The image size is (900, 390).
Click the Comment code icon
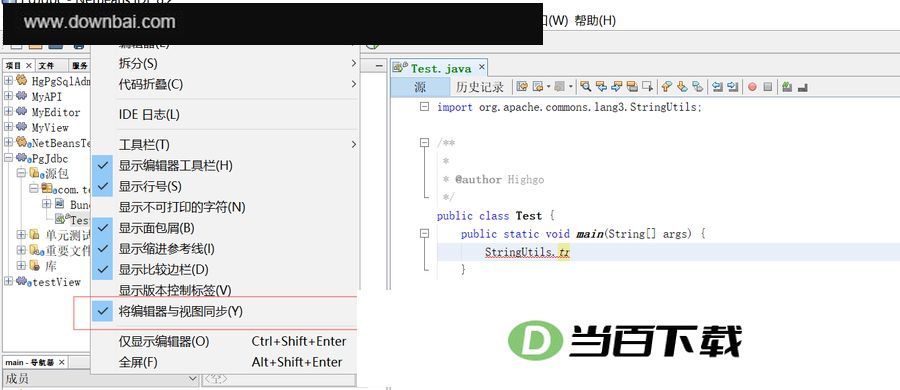(x=787, y=87)
